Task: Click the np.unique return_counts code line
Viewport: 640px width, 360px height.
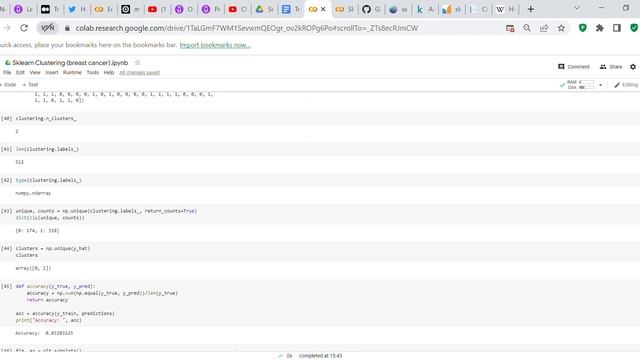Action: (x=106, y=211)
